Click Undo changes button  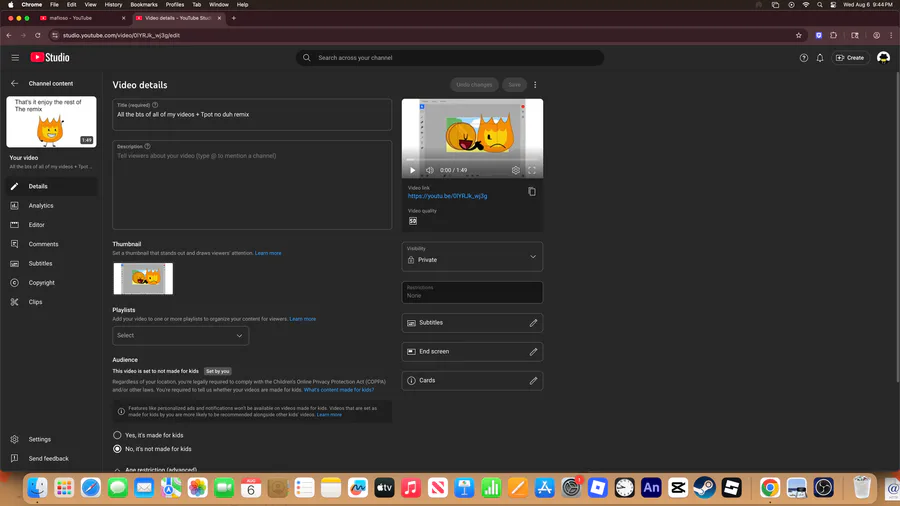(x=474, y=85)
